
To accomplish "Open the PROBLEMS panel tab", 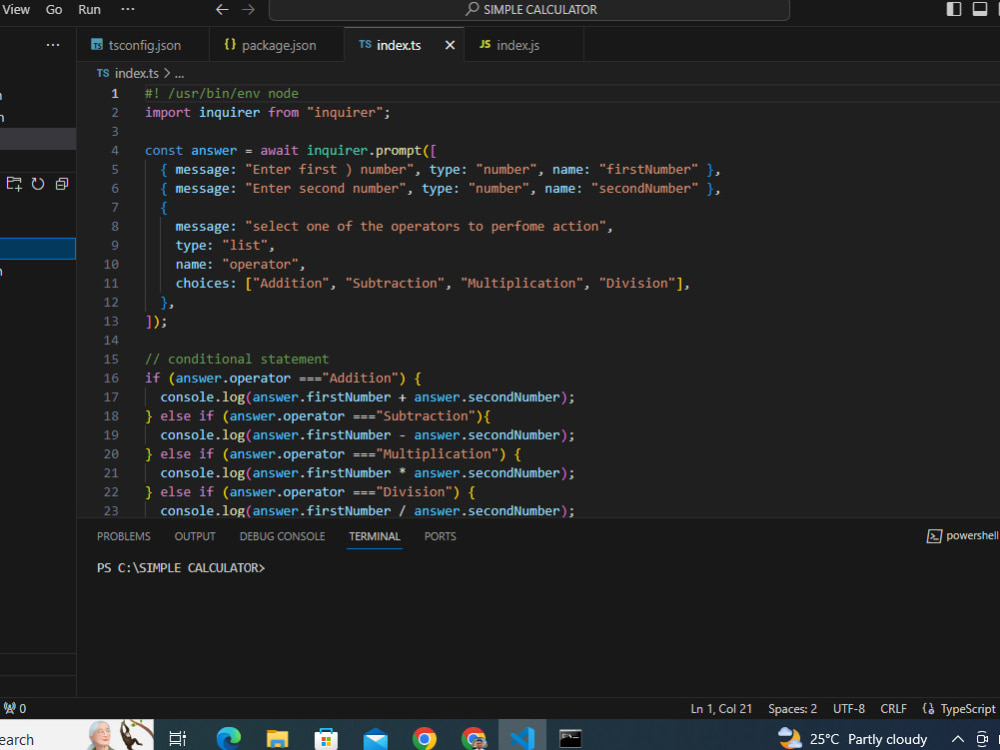I will (124, 536).
